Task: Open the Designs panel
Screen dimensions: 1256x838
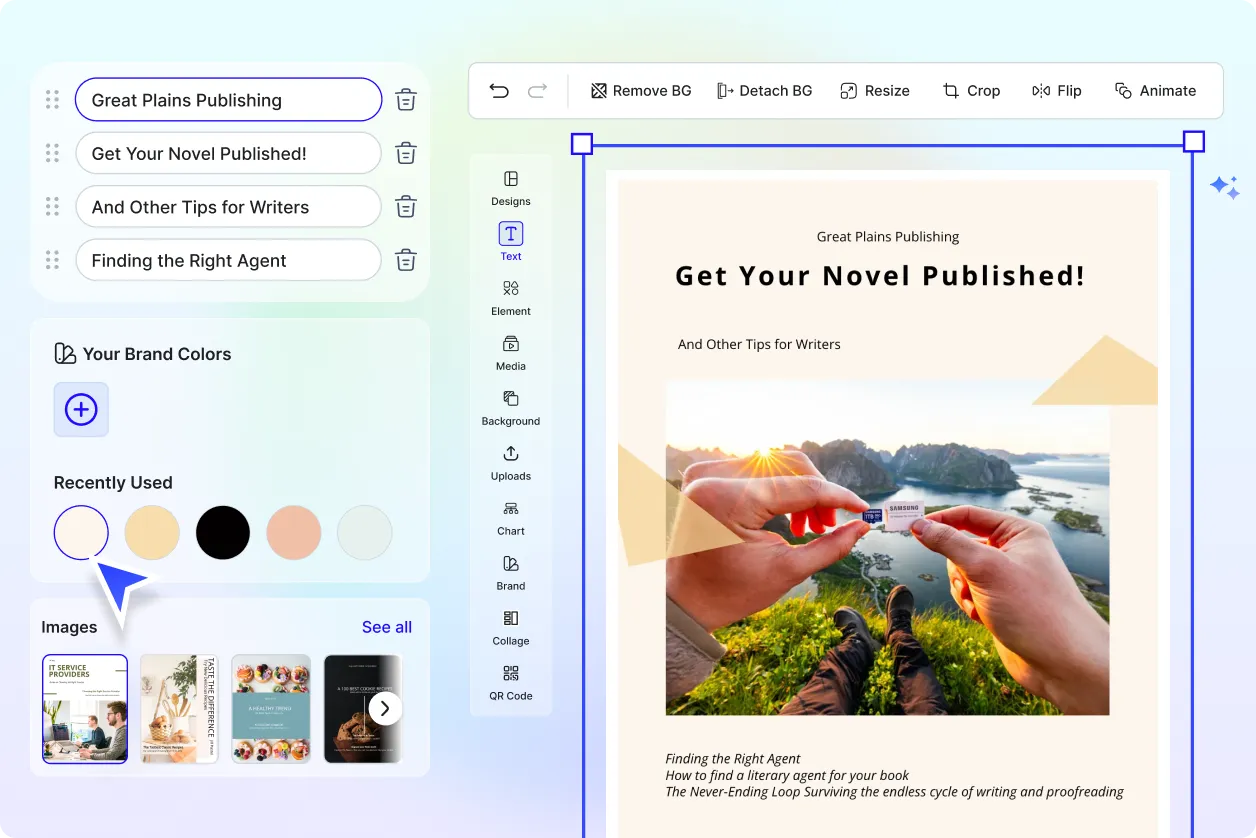Action: coord(510,189)
